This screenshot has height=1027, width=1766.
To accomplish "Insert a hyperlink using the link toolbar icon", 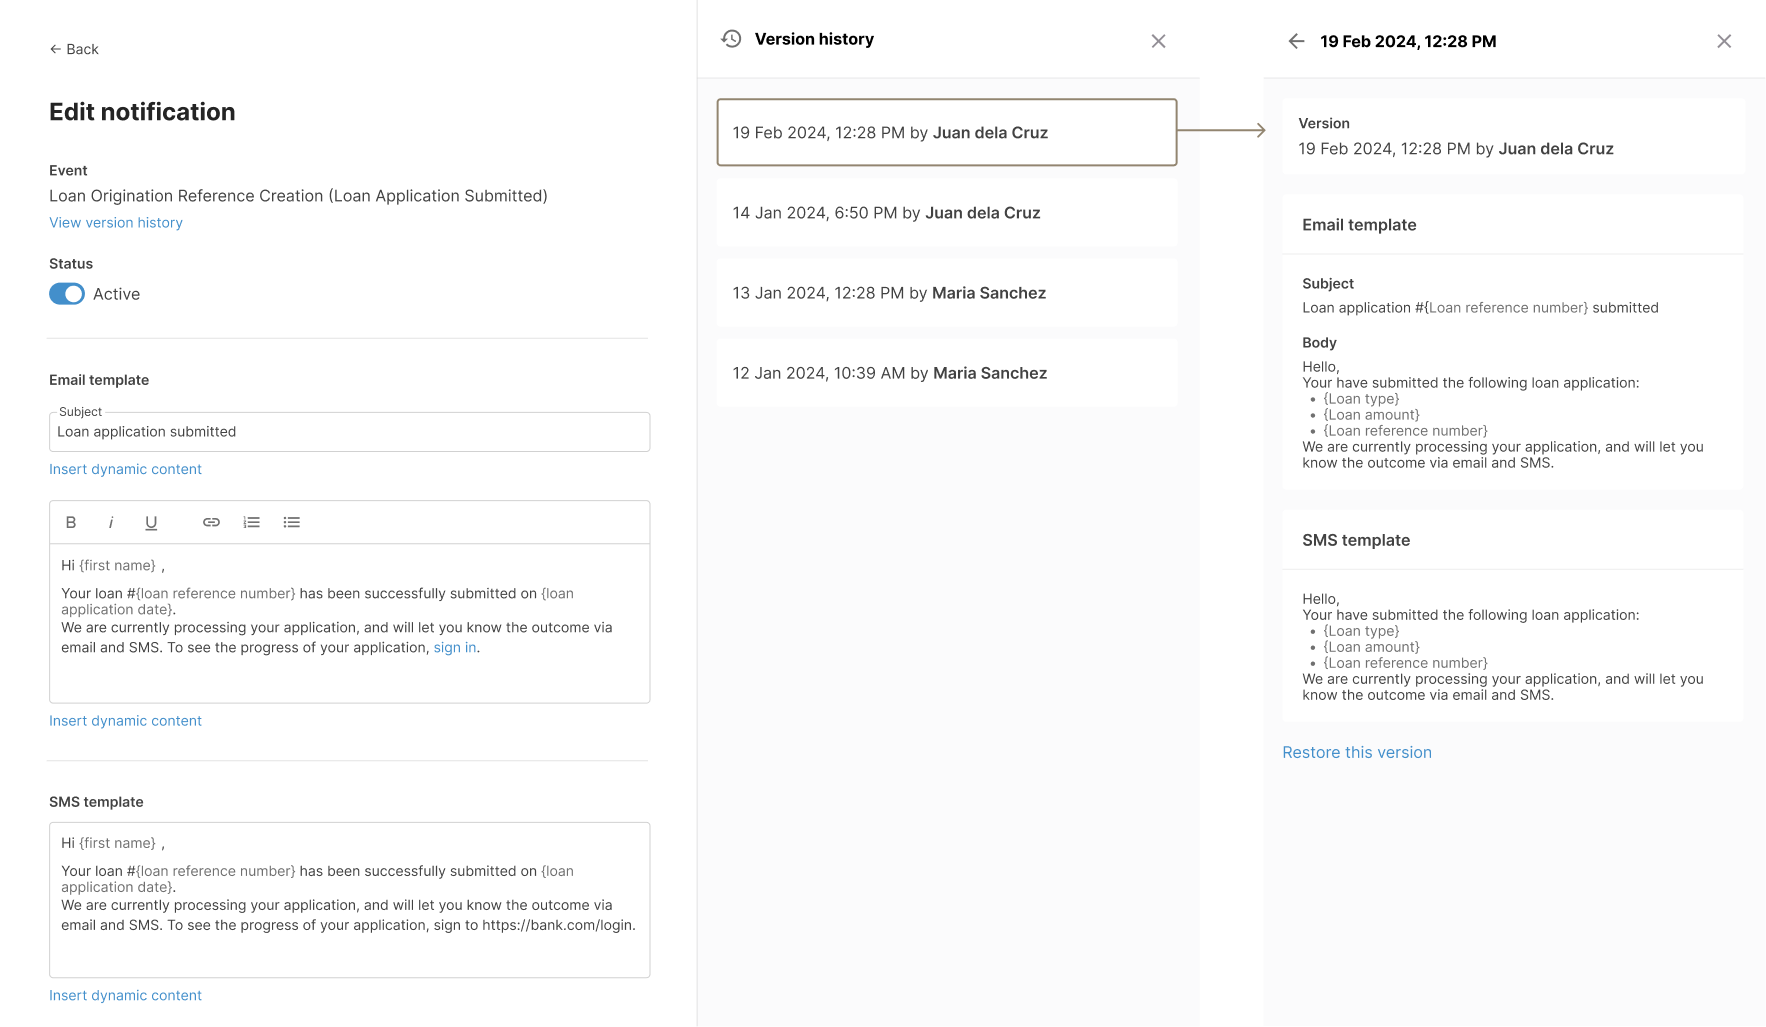I will pos(211,521).
